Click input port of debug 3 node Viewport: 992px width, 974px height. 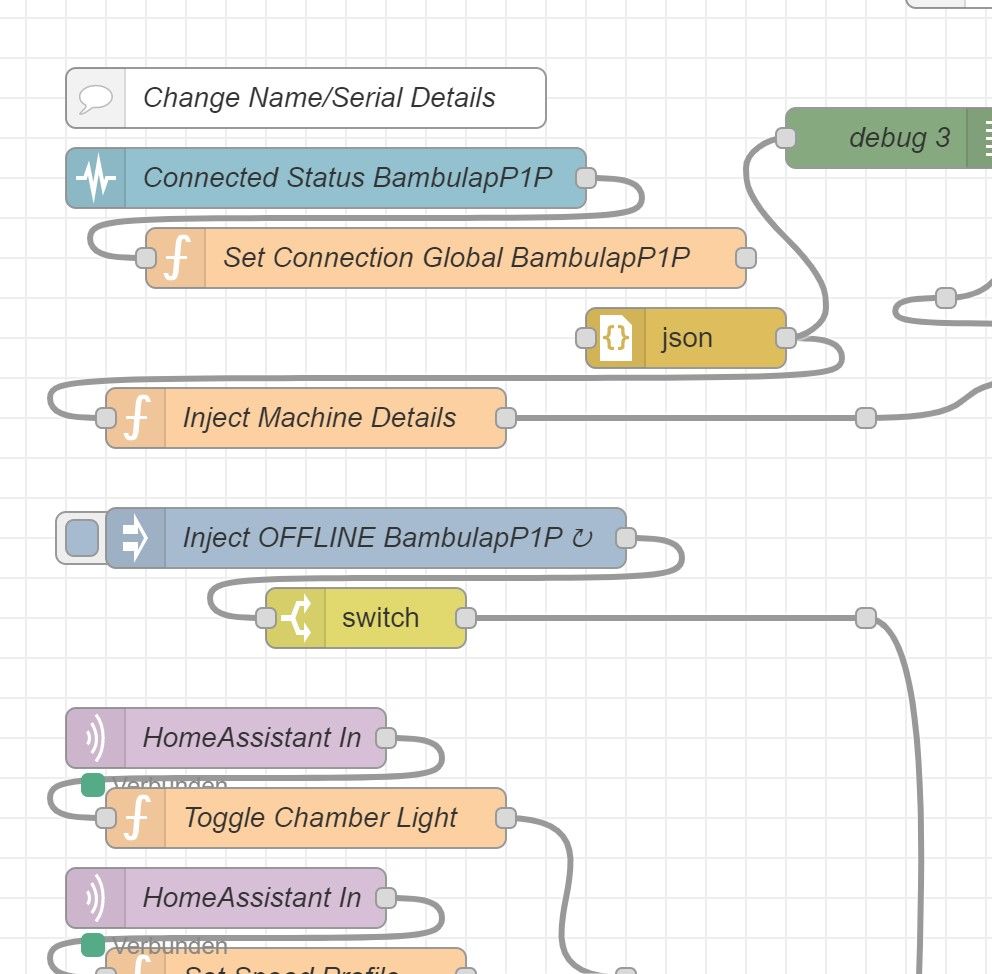[x=785, y=138]
